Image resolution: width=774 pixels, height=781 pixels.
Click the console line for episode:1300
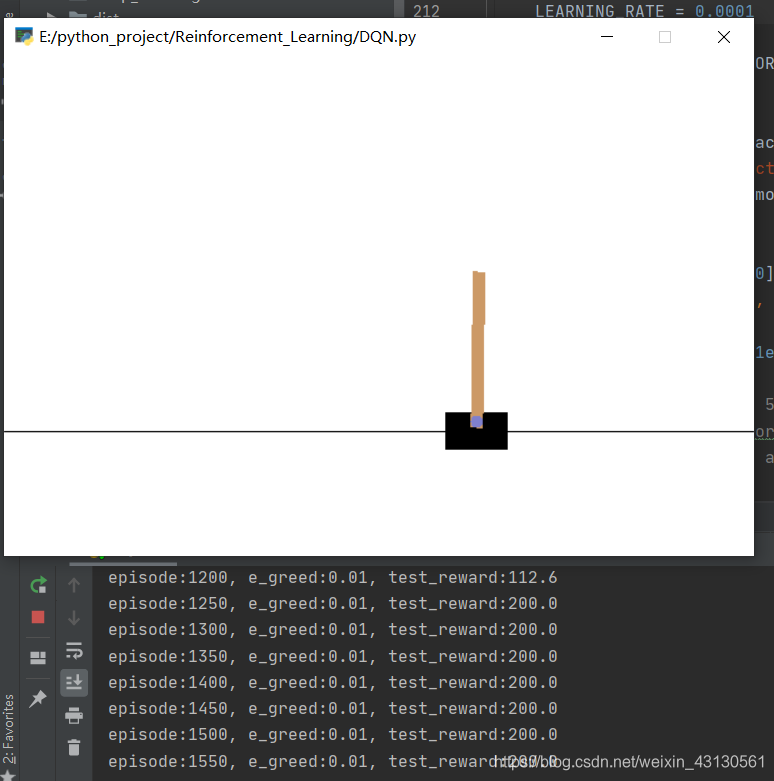click(x=333, y=630)
